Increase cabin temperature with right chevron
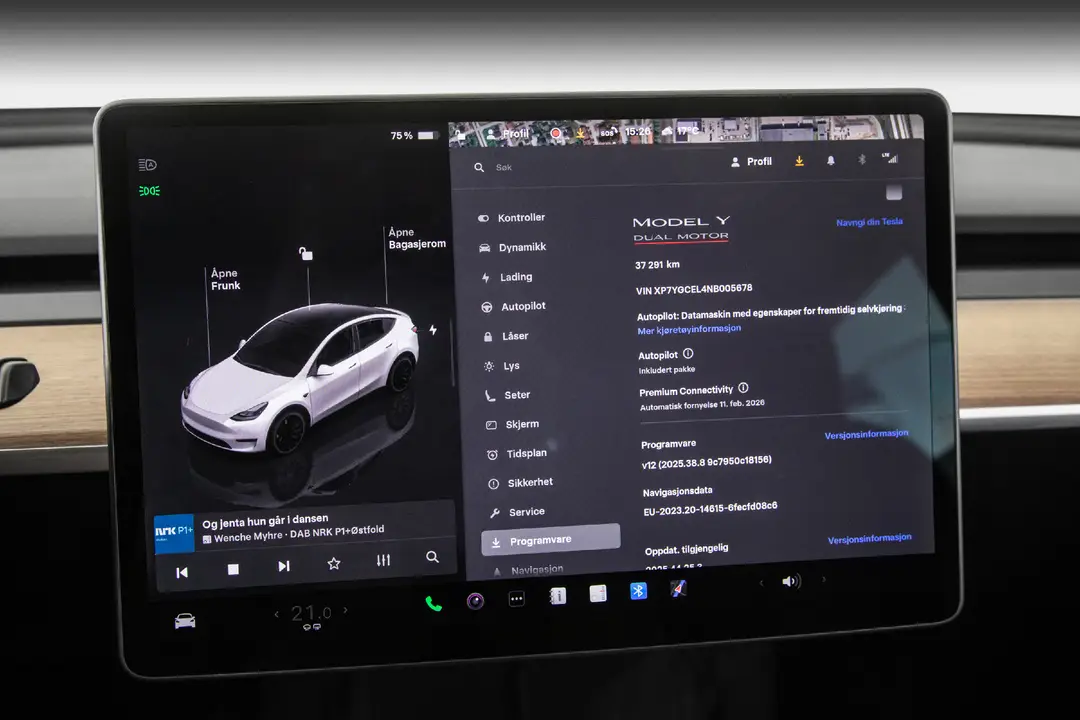The image size is (1080, 720). pyautogui.click(x=345, y=610)
